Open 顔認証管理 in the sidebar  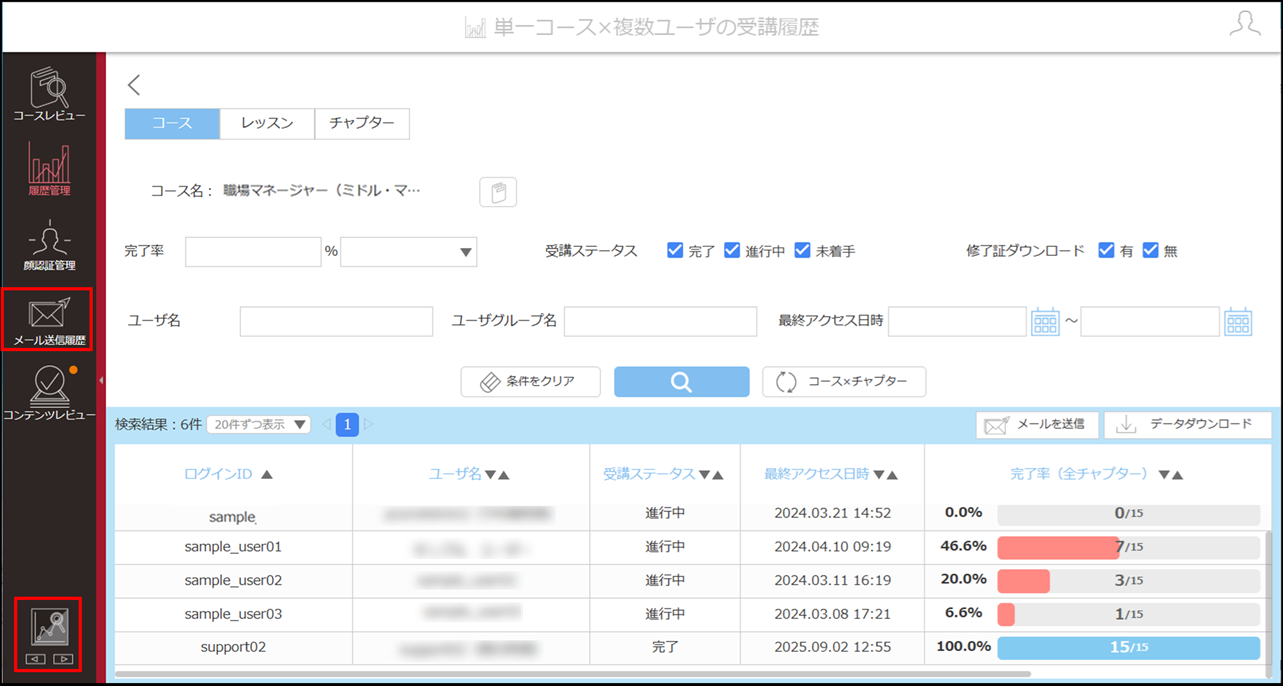point(49,246)
